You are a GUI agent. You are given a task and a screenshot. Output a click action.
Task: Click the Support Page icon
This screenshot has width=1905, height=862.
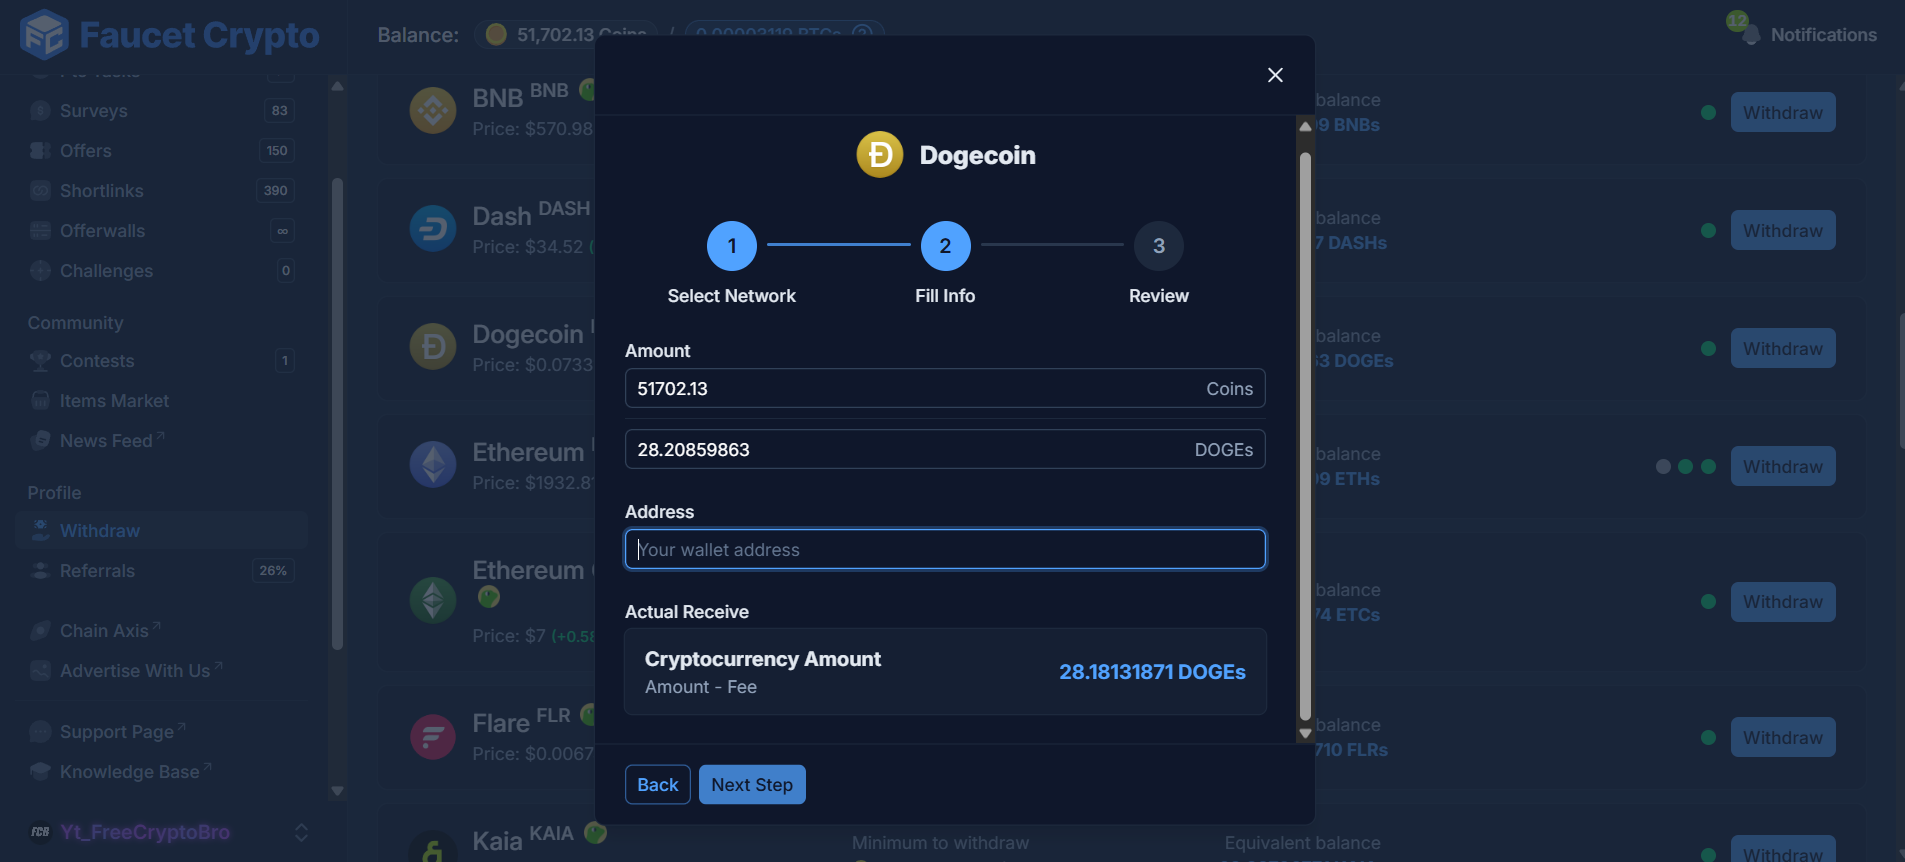pyautogui.click(x=40, y=732)
